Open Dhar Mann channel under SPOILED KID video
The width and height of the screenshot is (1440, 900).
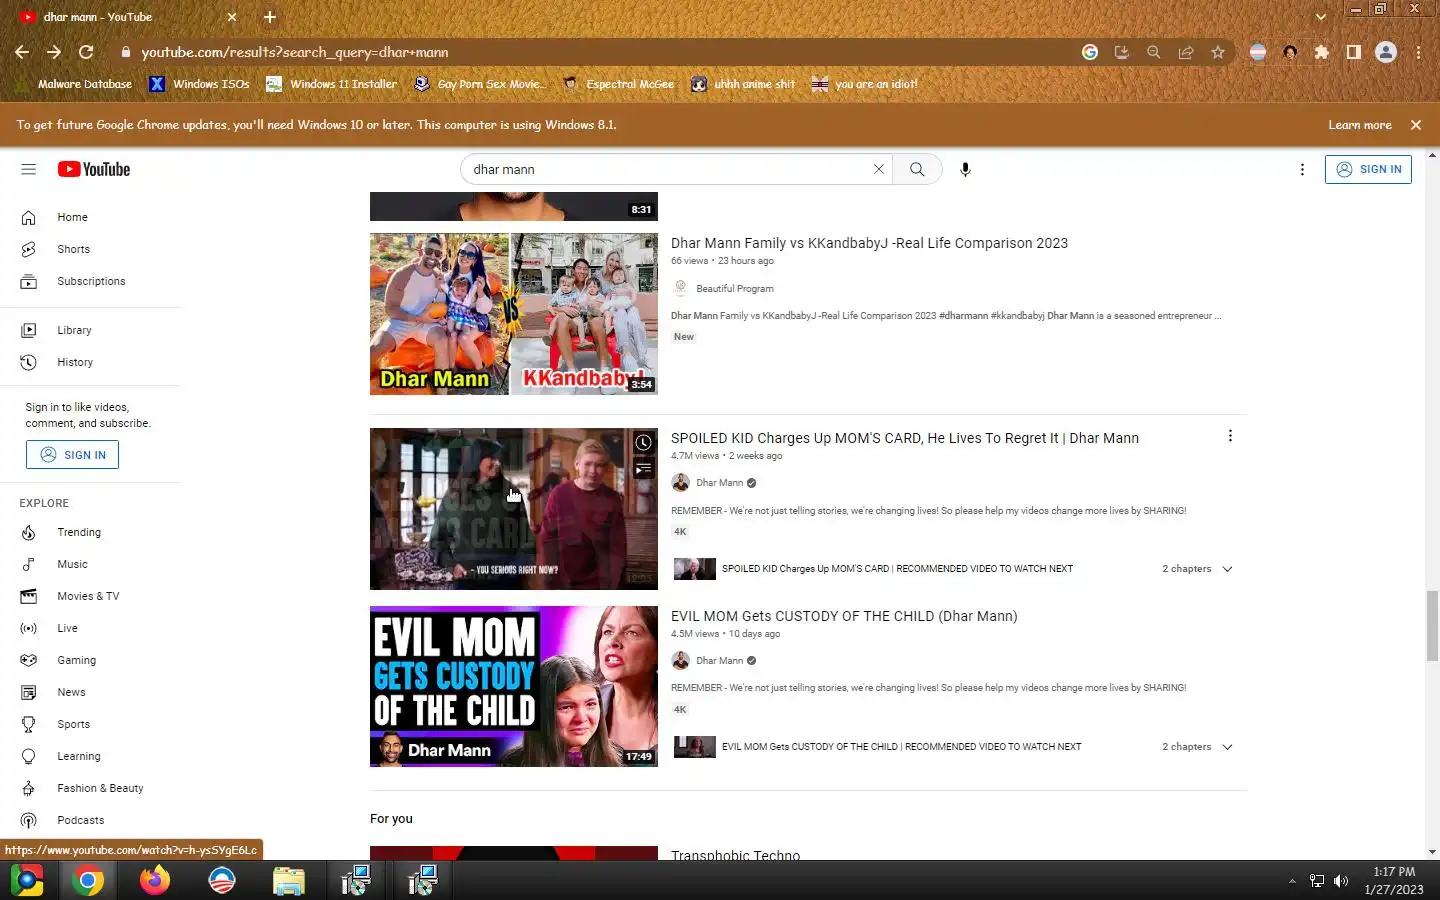pos(719,483)
